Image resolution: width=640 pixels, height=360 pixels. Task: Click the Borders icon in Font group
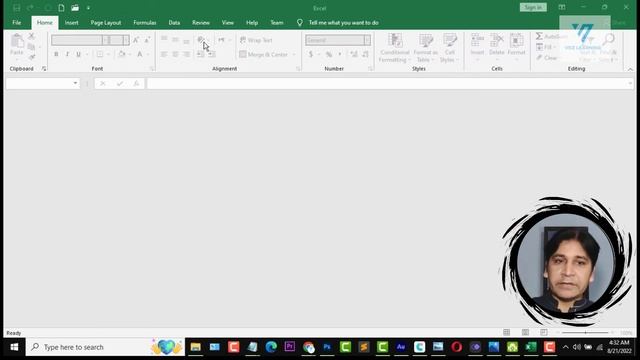point(100,54)
